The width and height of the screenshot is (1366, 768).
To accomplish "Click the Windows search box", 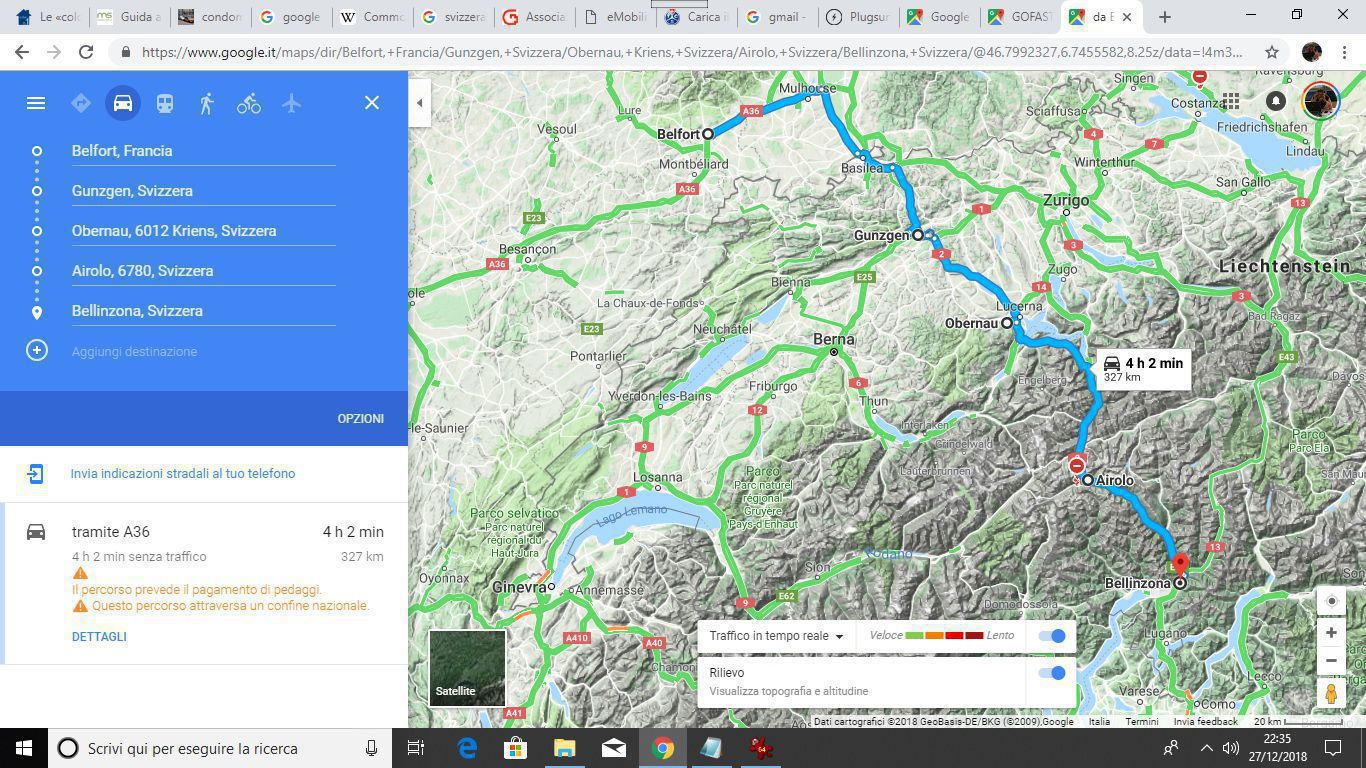I will pos(219,748).
